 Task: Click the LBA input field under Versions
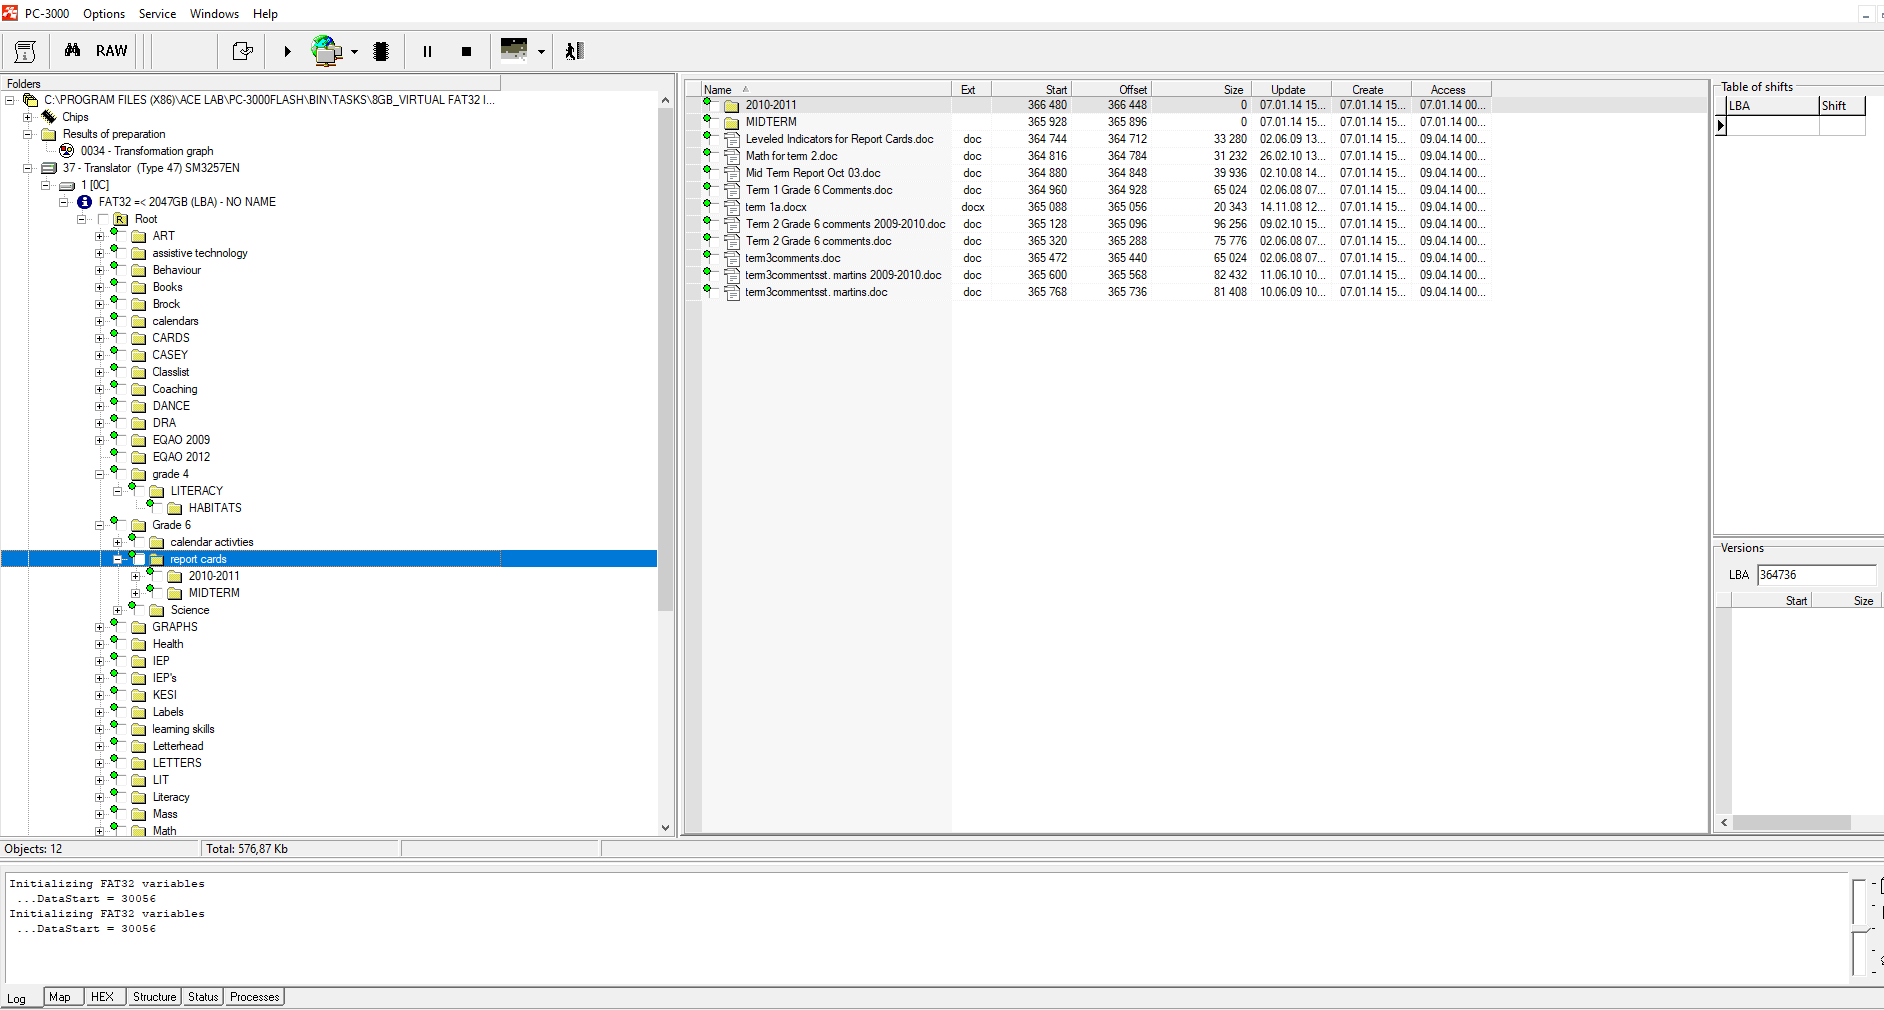[x=1815, y=575]
